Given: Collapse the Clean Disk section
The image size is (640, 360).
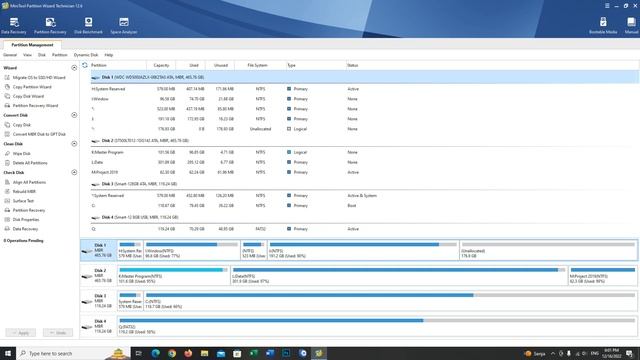Looking at the screenshot, I should (74, 144).
